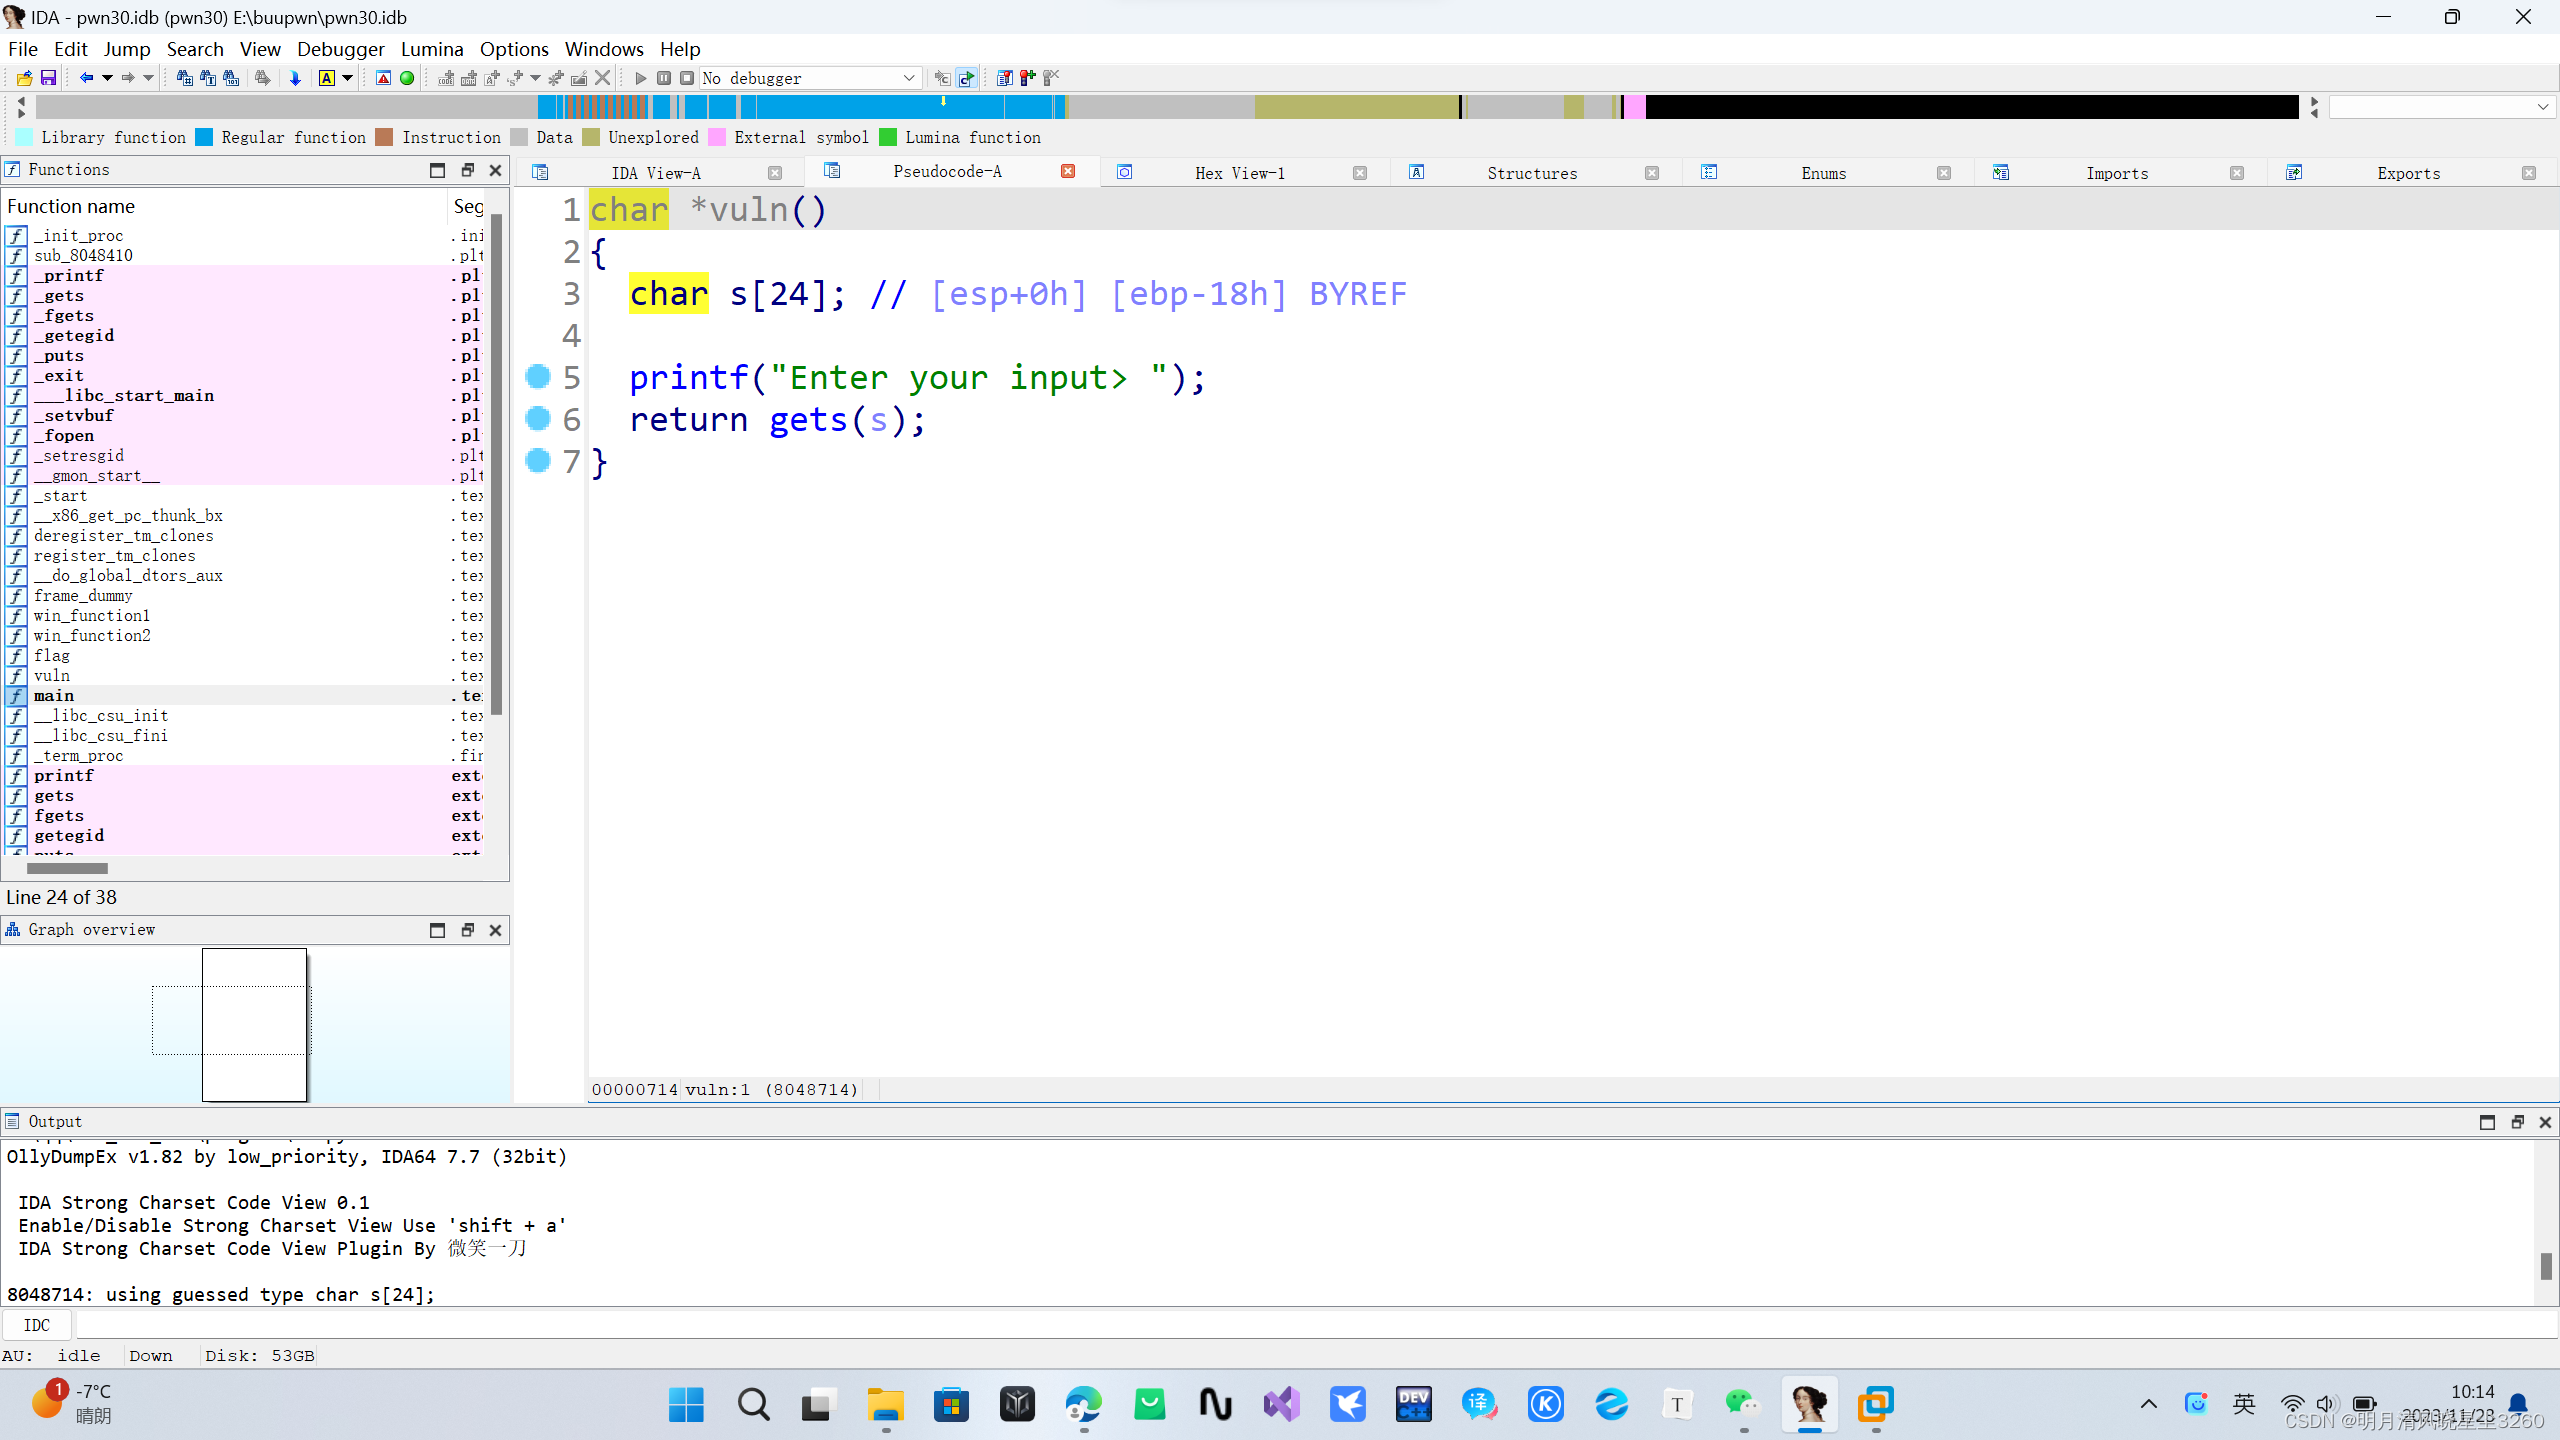The height and width of the screenshot is (1440, 2560).
Task: Click the text search toolbar icon
Action: (205, 77)
